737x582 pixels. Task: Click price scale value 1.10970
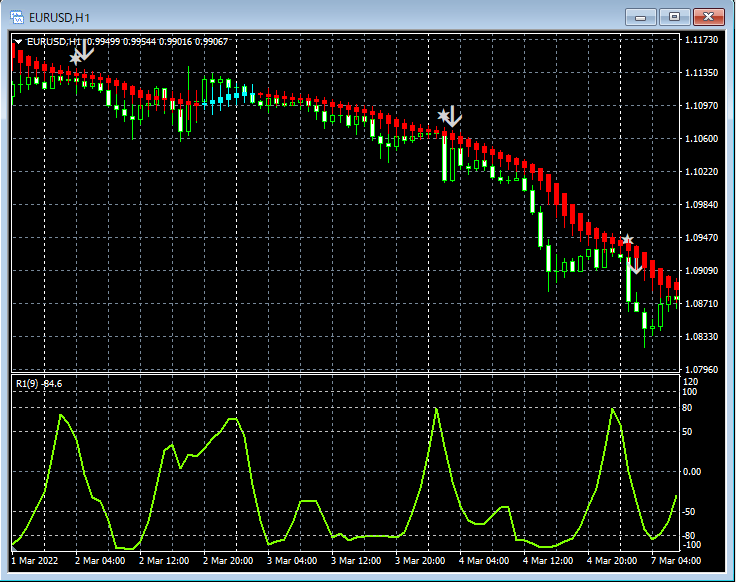point(701,106)
